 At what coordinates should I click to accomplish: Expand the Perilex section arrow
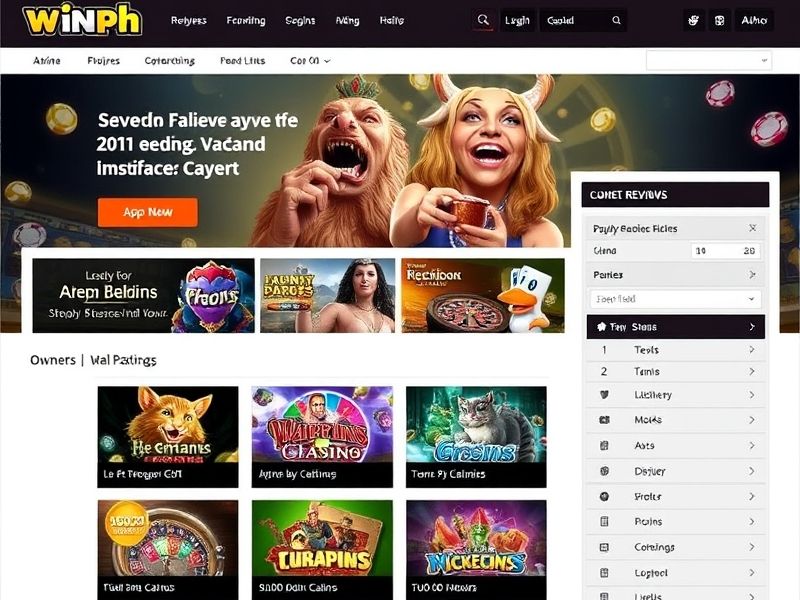752,274
